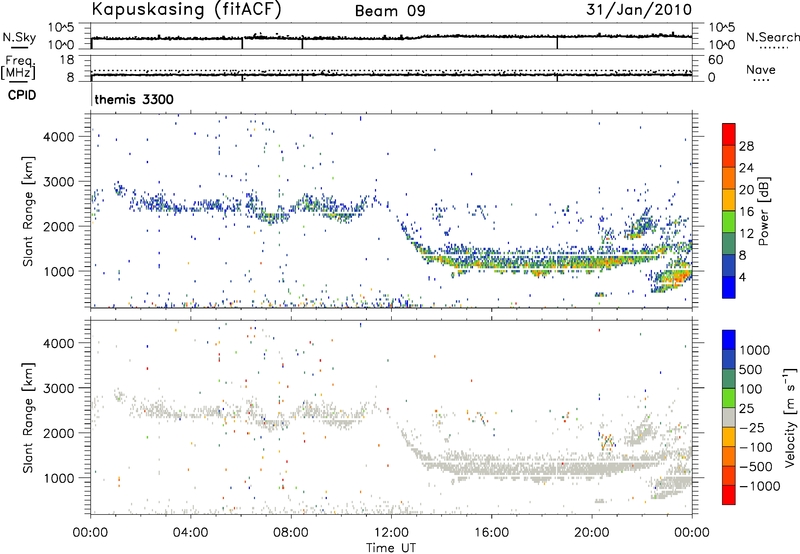Click the 'Freq. [MHz]' label

point(19,67)
